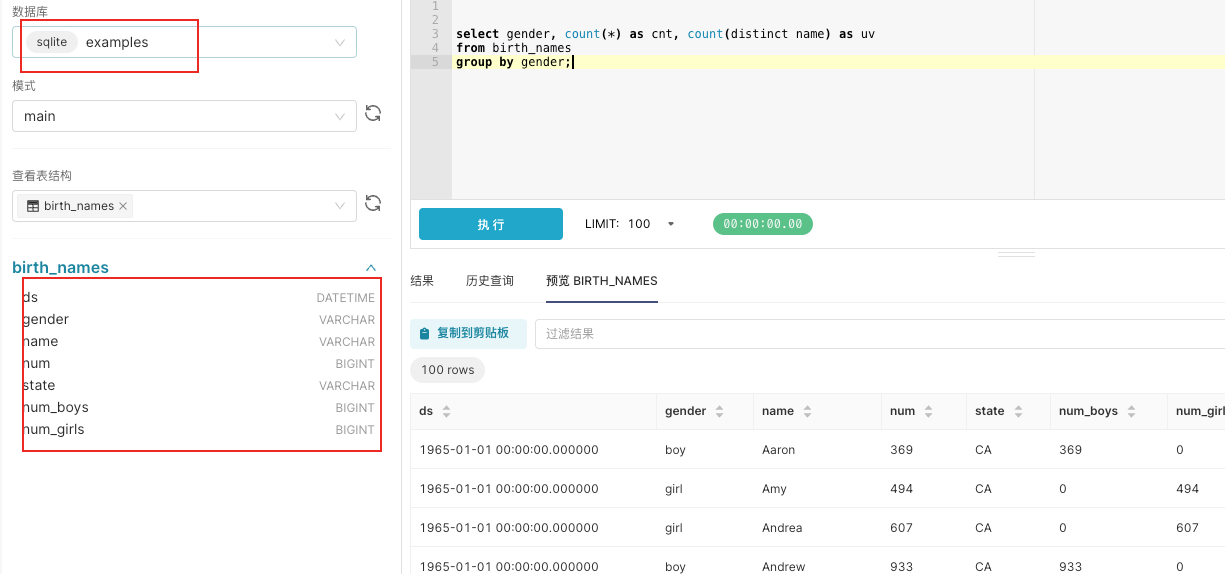Click the 数据库 label
1225x574 pixels.
click(x=29, y=11)
